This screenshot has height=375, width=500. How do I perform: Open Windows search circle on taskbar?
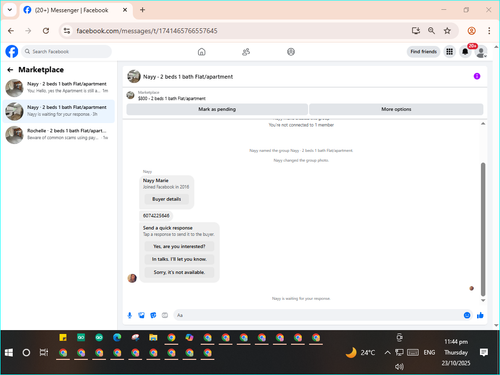(26, 353)
